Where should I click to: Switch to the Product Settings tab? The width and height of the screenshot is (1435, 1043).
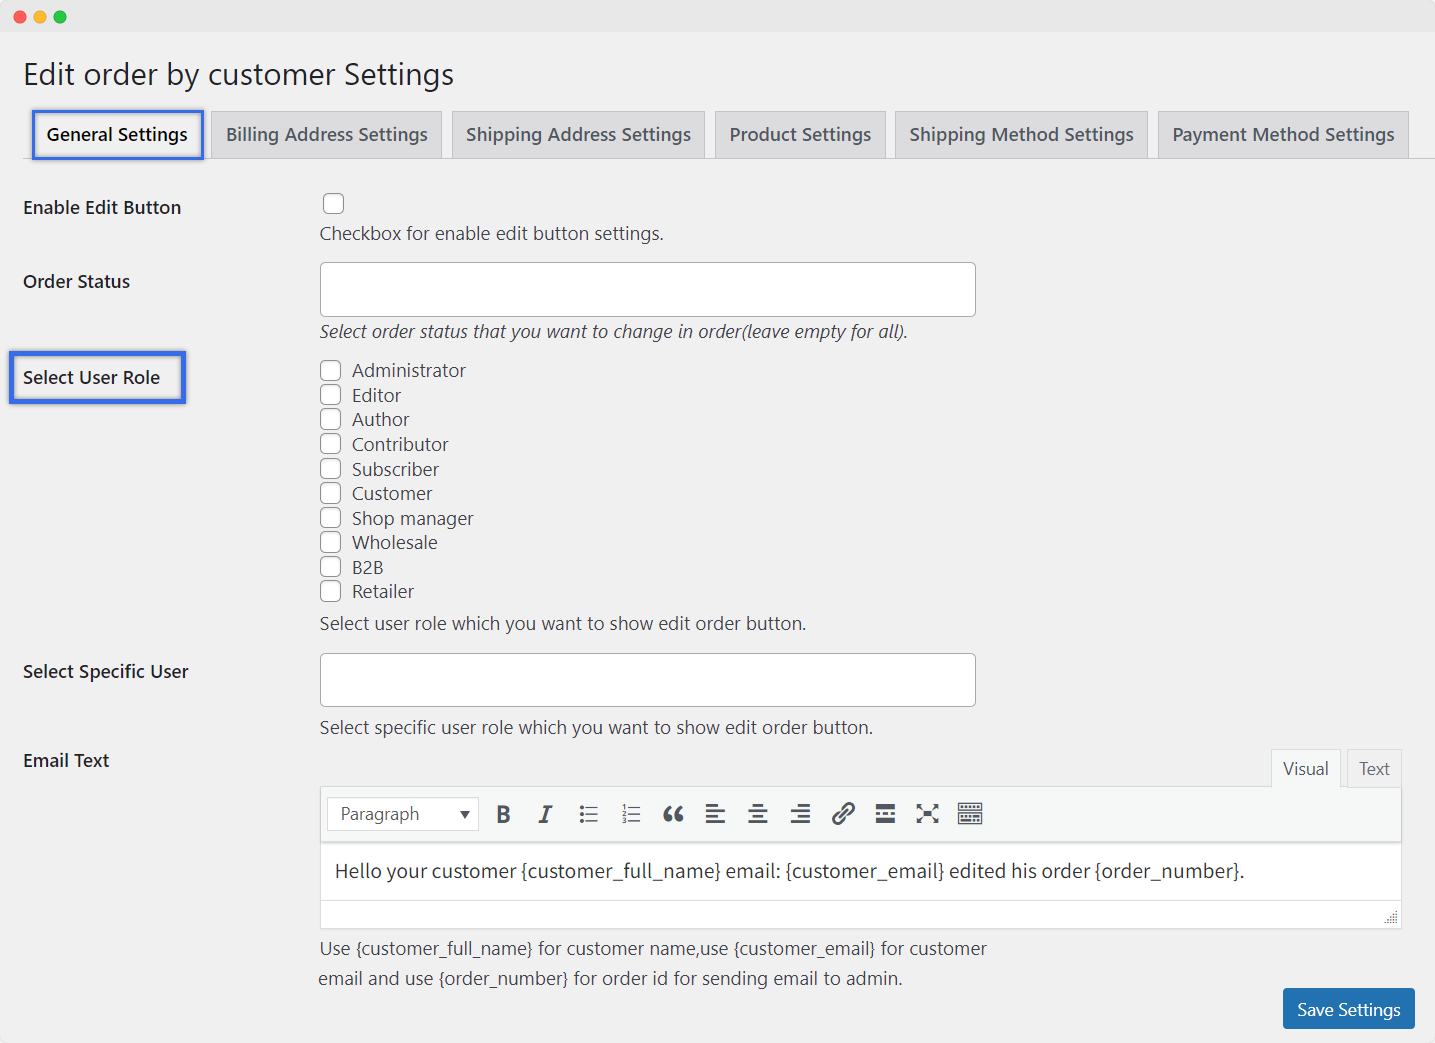(800, 135)
